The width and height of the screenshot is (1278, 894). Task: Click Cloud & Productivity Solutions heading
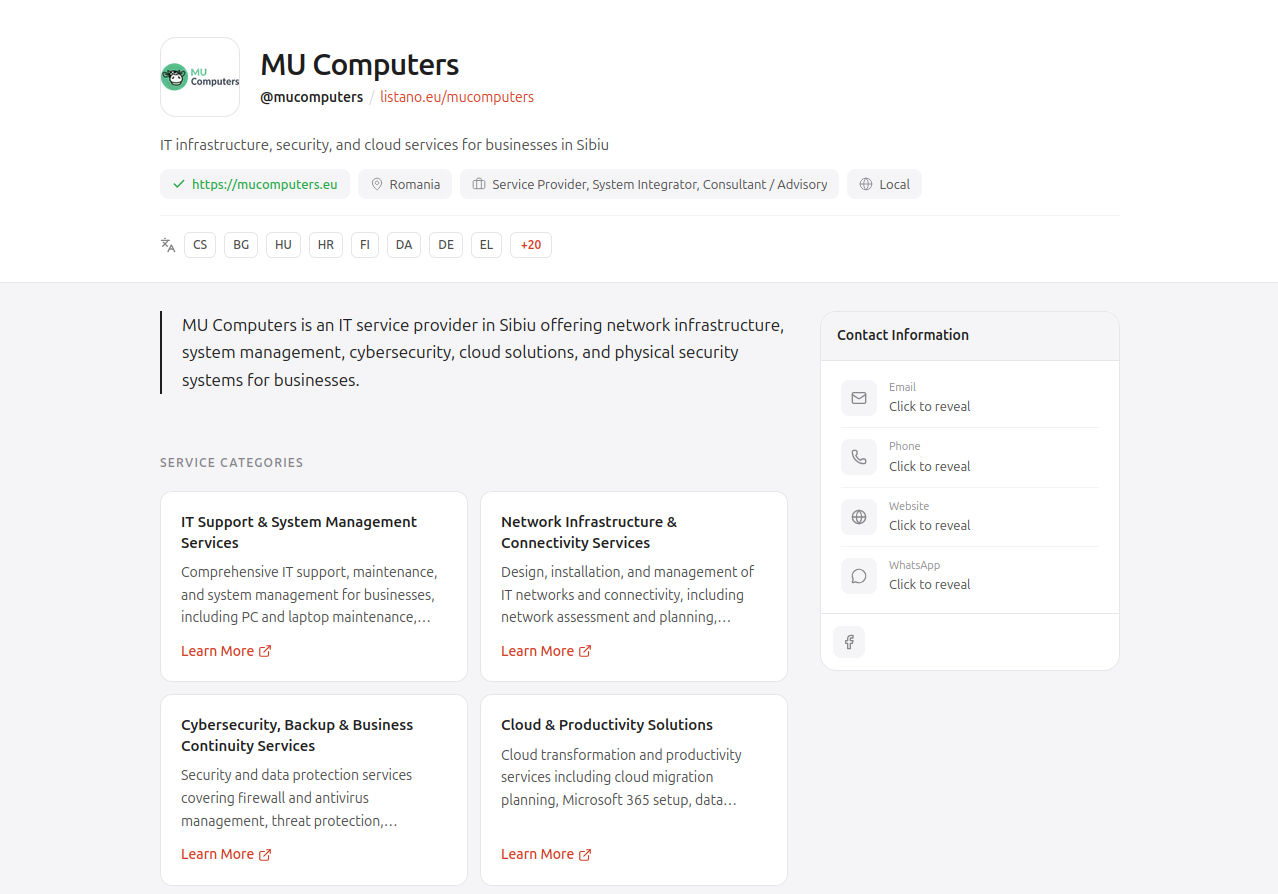(x=607, y=725)
